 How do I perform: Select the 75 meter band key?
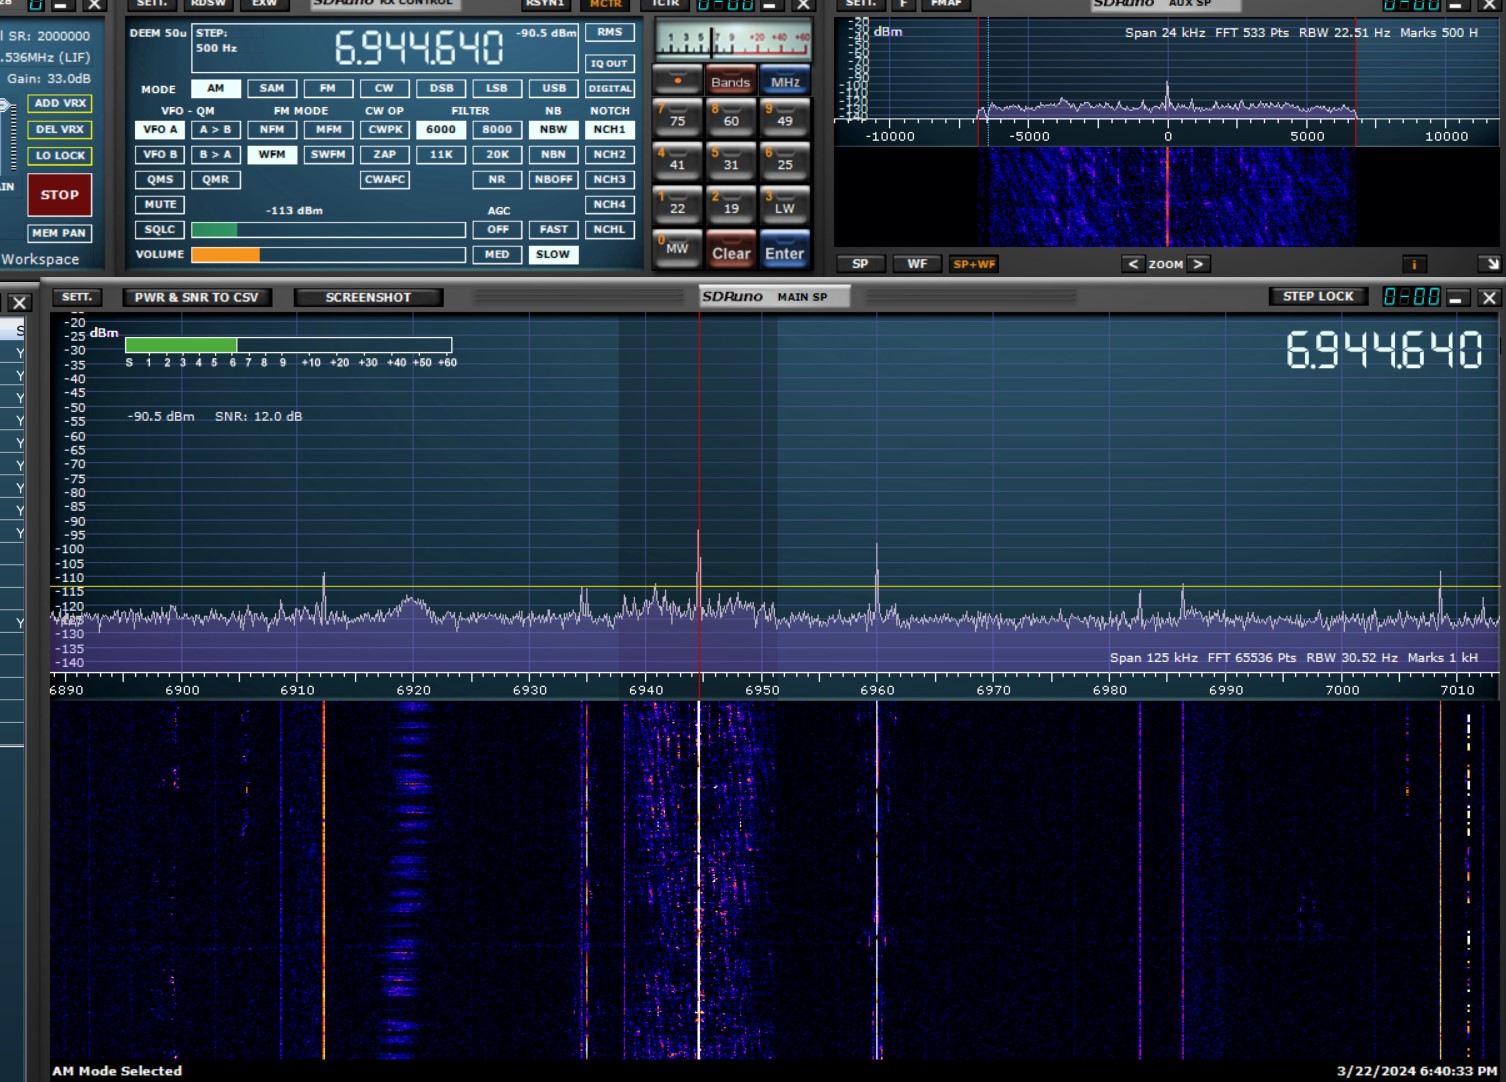pyautogui.click(x=677, y=118)
